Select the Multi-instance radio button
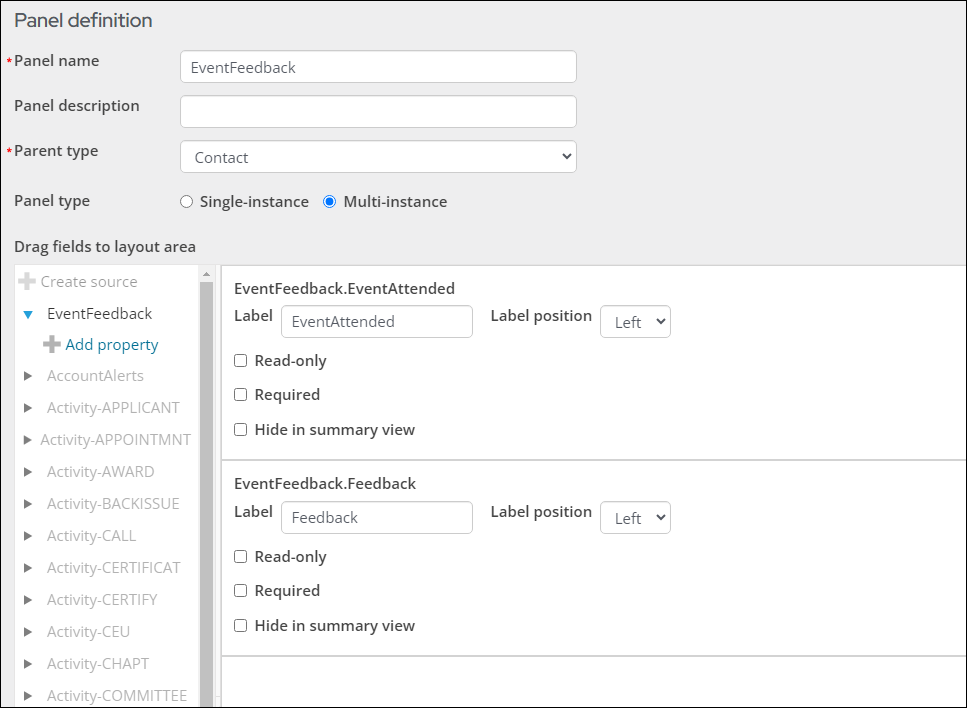Viewport: 967px width, 708px height. 329,202
